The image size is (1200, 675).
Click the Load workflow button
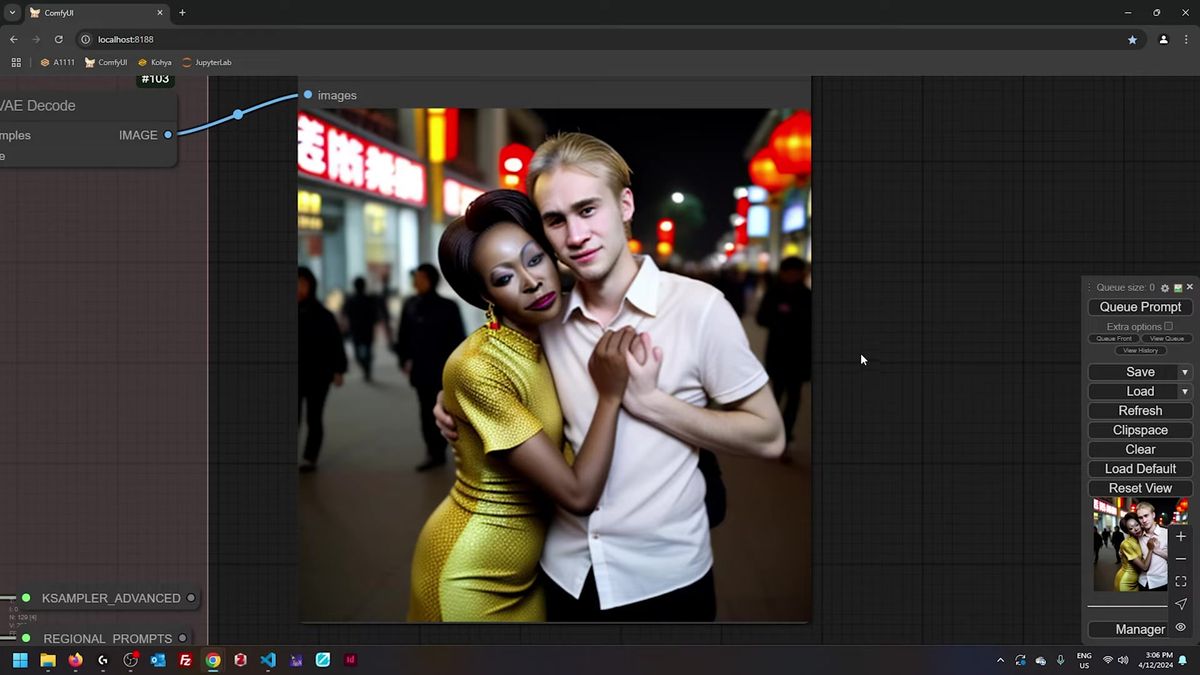pyautogui.click(x=1133, y=391)
